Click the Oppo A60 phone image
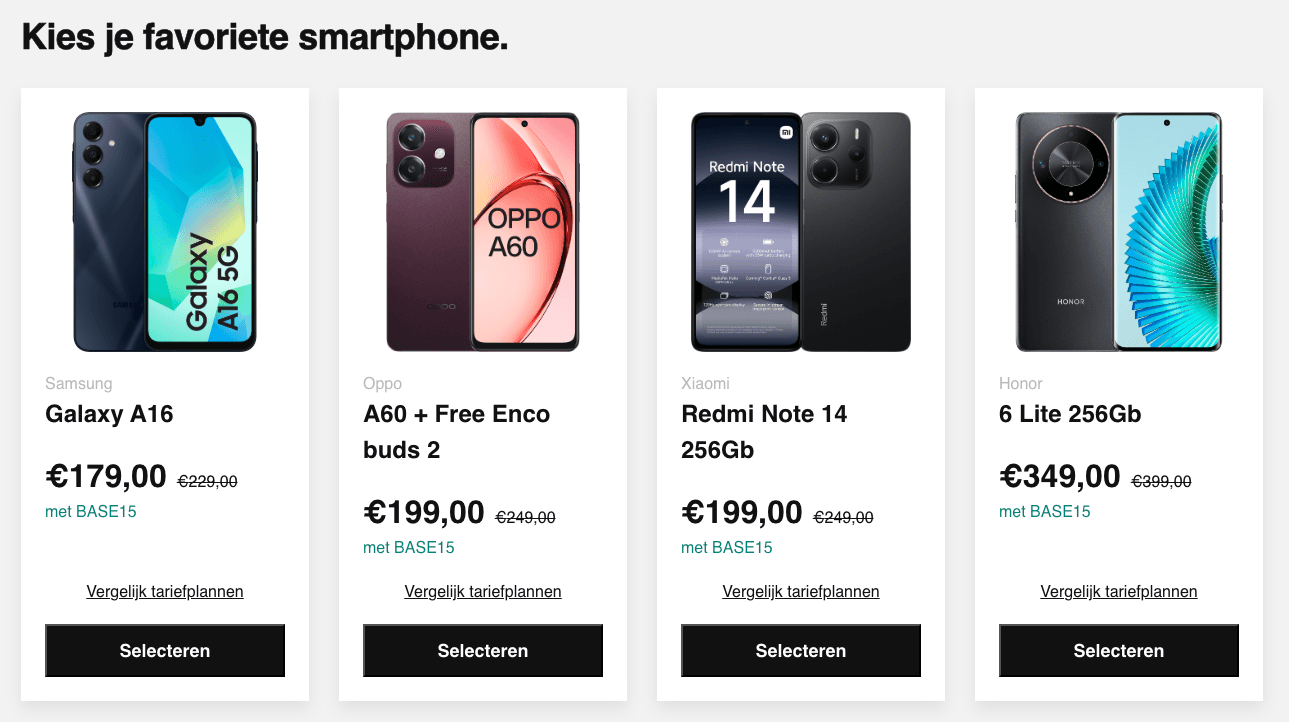Screen dimensions: 1289x722 coord(483,232)
